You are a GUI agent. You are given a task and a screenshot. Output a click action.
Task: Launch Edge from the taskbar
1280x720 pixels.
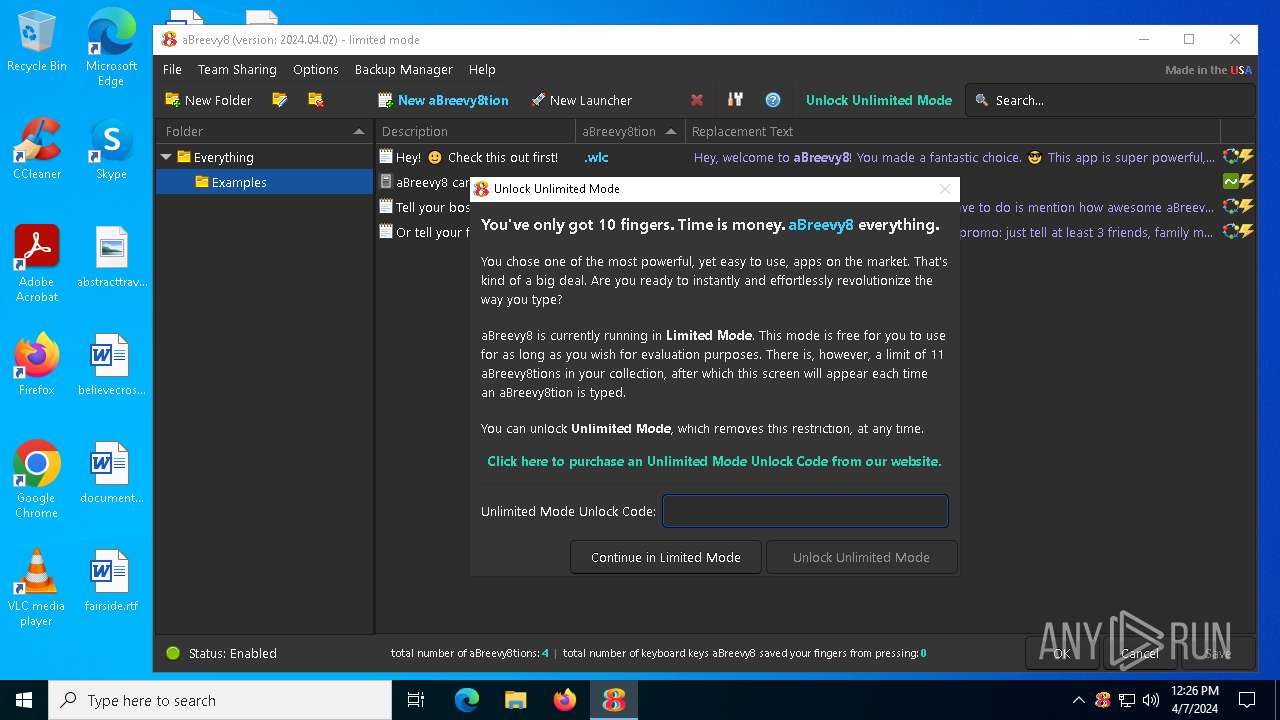(x=467, y=700)
